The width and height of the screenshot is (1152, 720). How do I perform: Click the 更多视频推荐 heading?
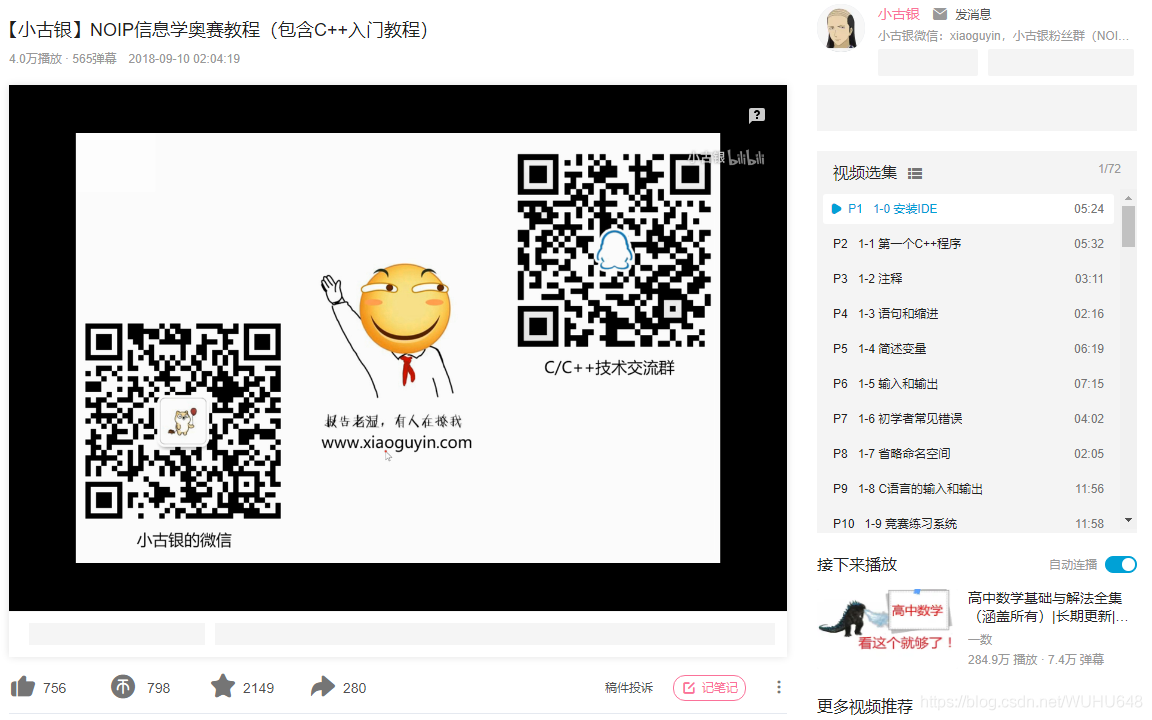coord(865,706)
